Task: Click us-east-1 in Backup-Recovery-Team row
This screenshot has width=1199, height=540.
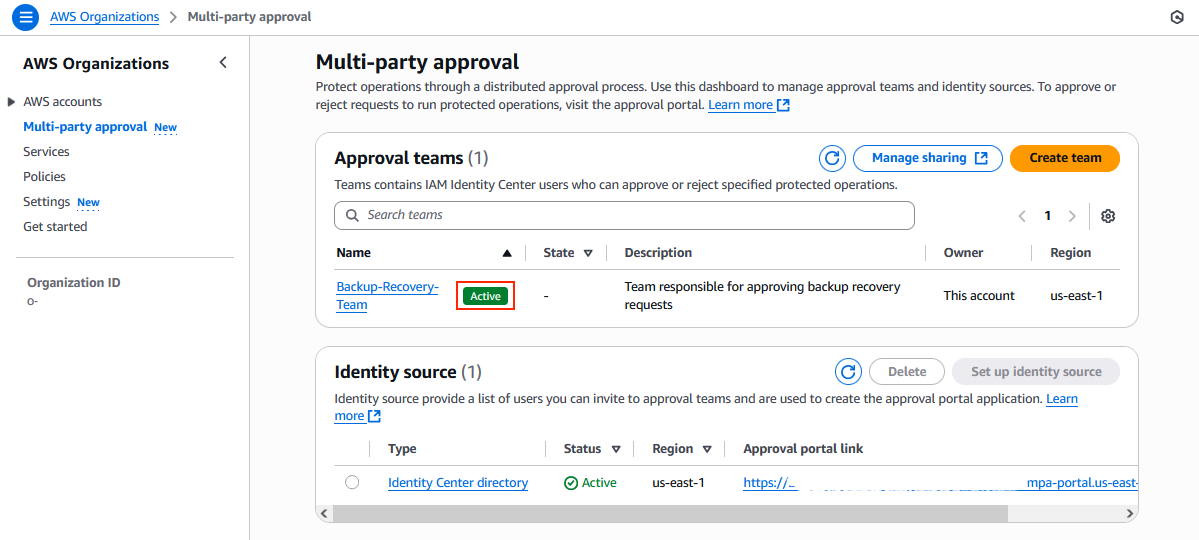Action: point(1077,296)
